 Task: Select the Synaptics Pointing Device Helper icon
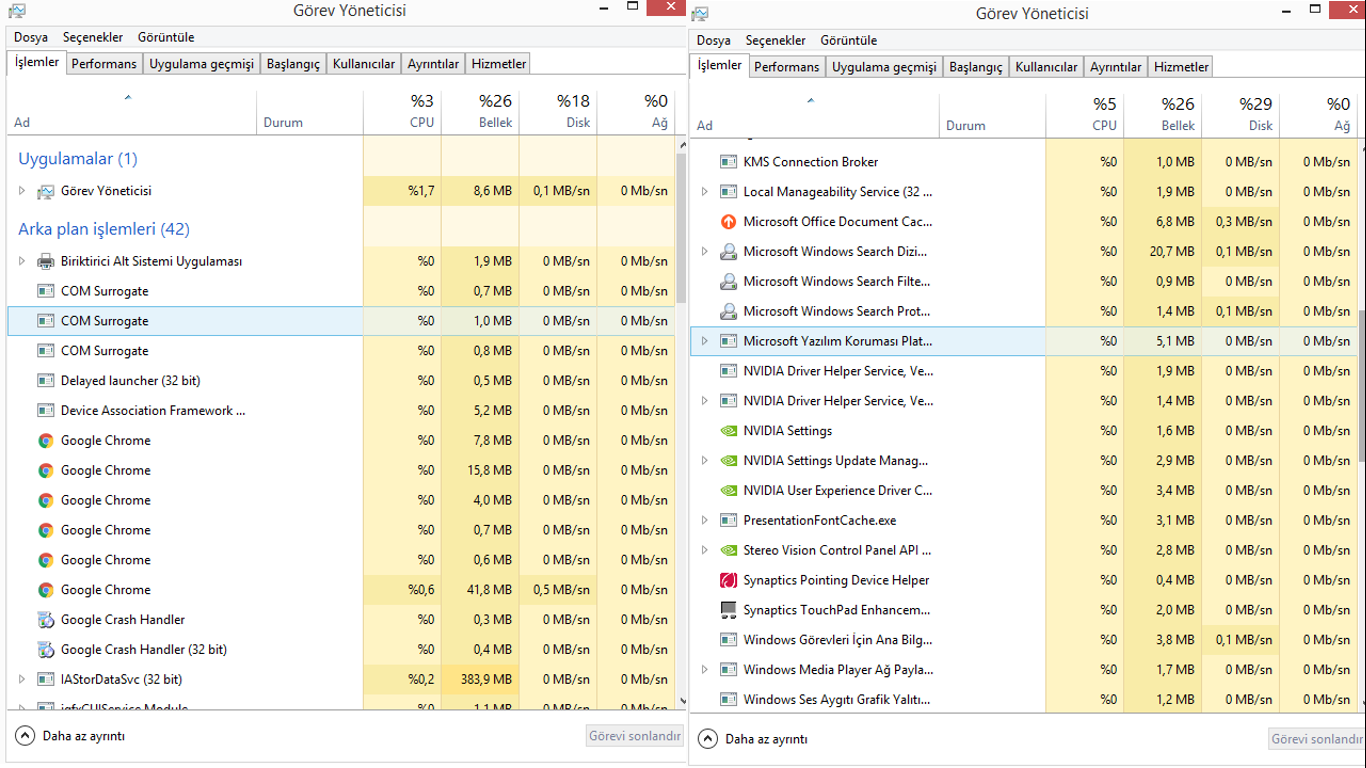[728, 580]
